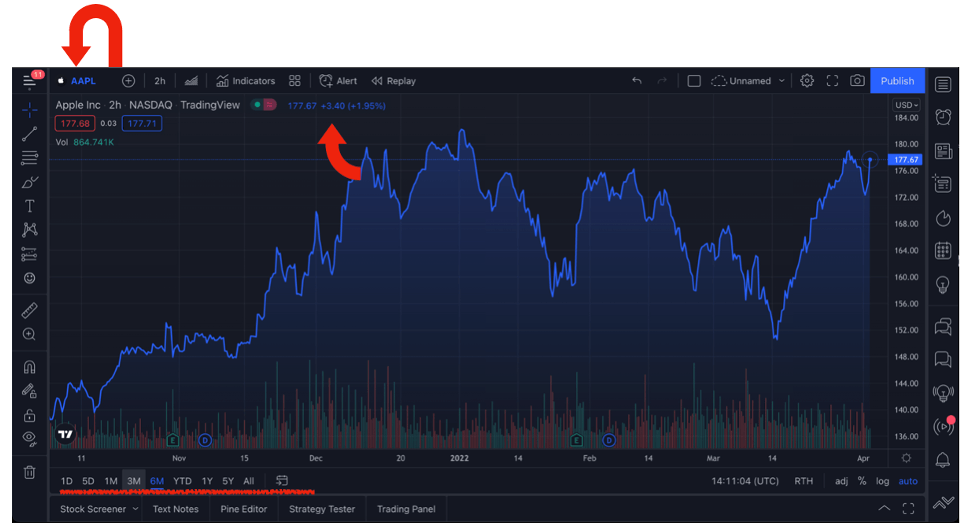The image size is (964, 526).
Task: Enter fullscreen mode from top toolbar
Action: [832, 80]
